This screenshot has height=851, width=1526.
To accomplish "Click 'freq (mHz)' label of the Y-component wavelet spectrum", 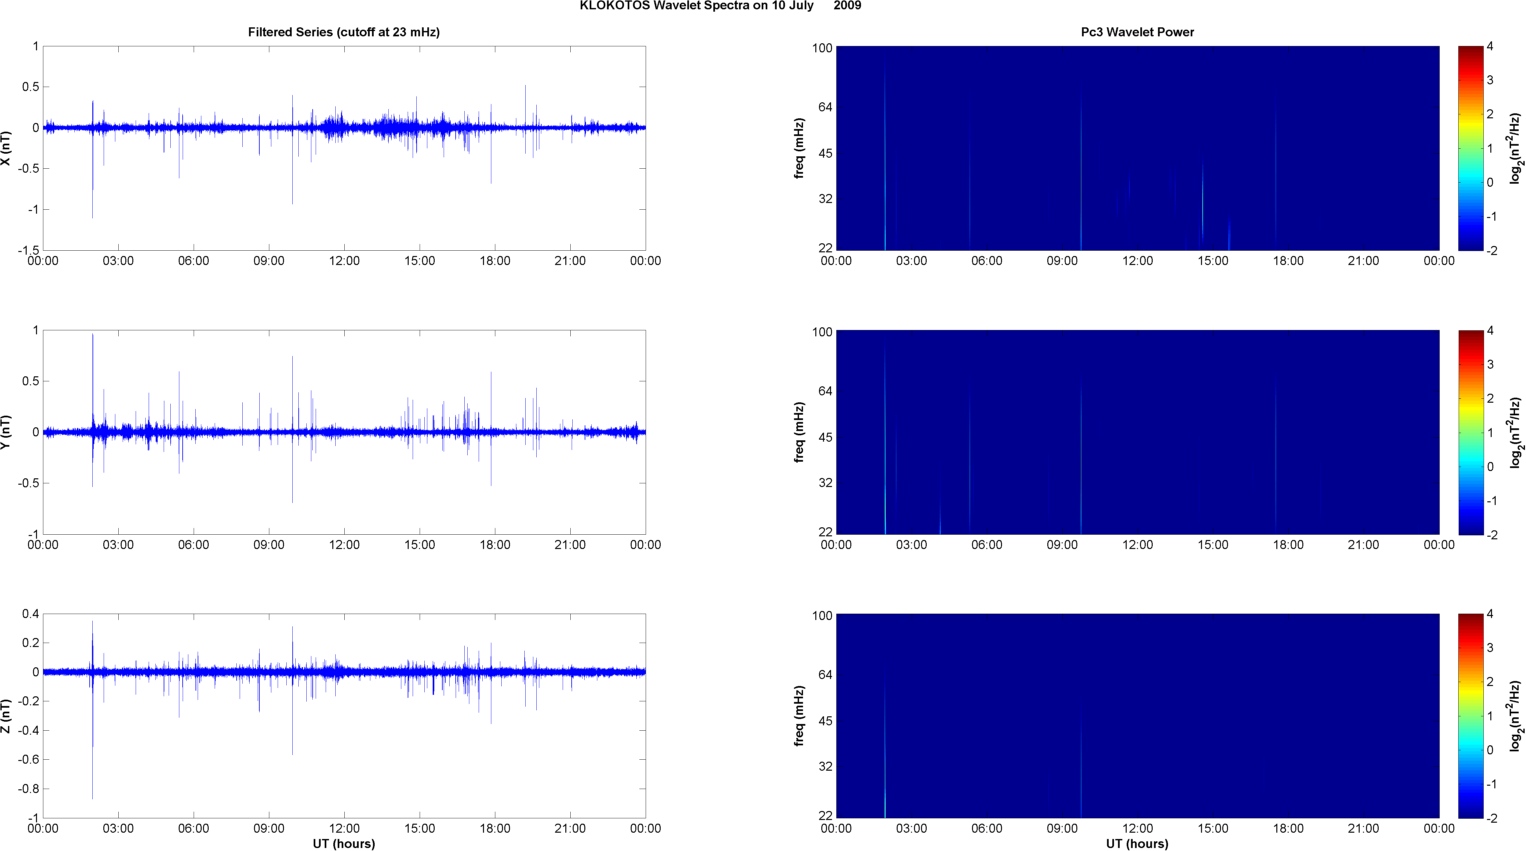I will click(800, 432).
